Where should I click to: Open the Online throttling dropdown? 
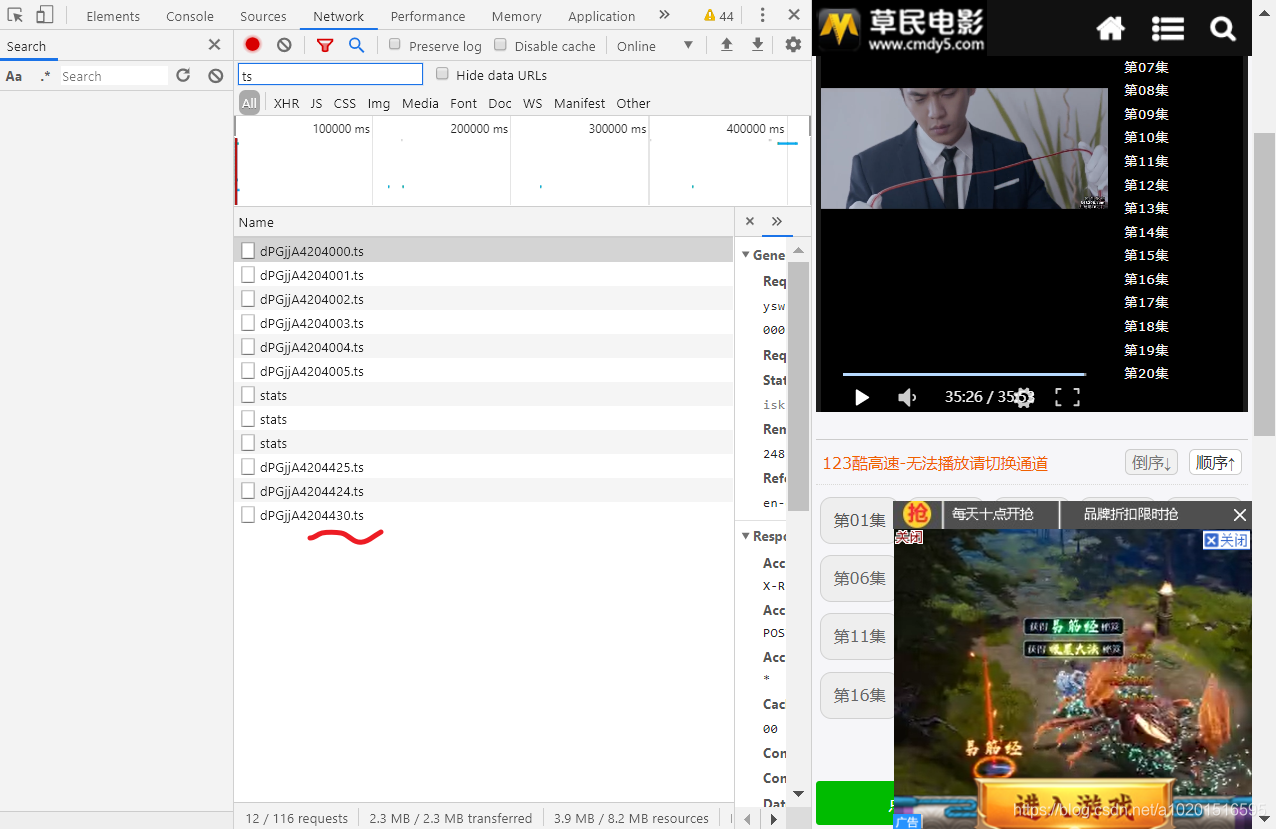pos(655,46)
